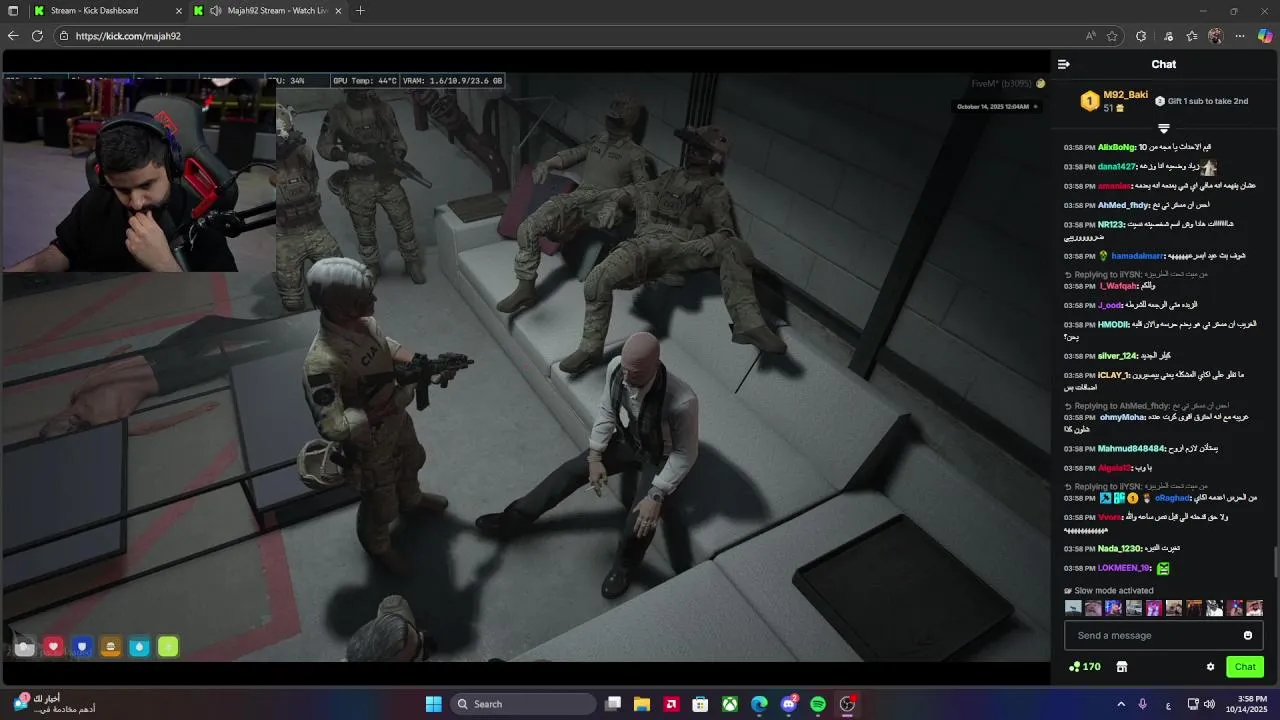Collapse the chat panel with arrow icon

pos(1064,64)
